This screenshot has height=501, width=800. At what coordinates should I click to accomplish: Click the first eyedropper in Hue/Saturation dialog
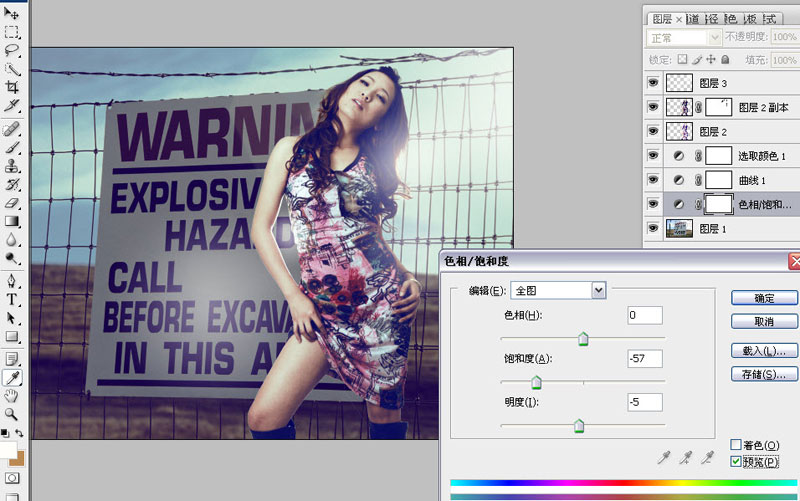coord(663,457)
